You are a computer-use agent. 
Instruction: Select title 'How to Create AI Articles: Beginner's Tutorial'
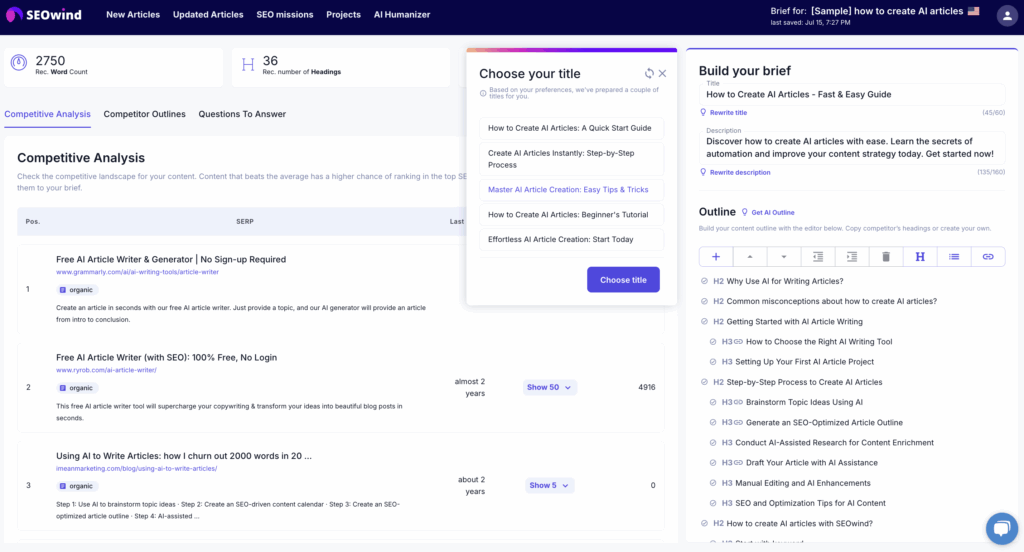[x=571, y=214]
